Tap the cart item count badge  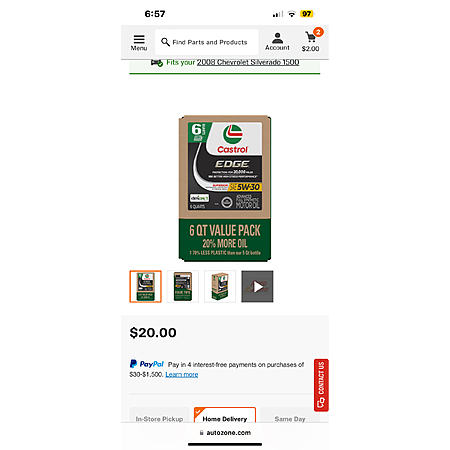point(319,32)
